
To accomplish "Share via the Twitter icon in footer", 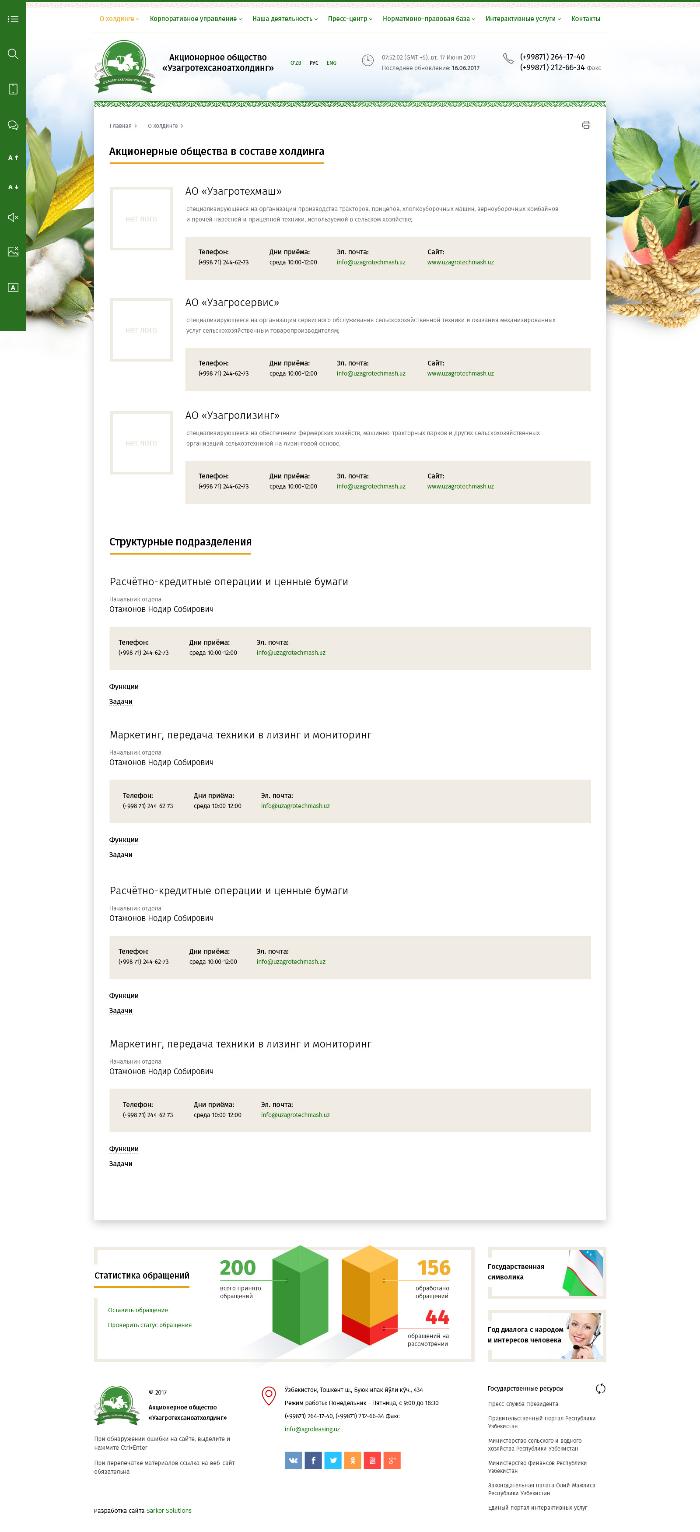I will (x=333, y=1461).
